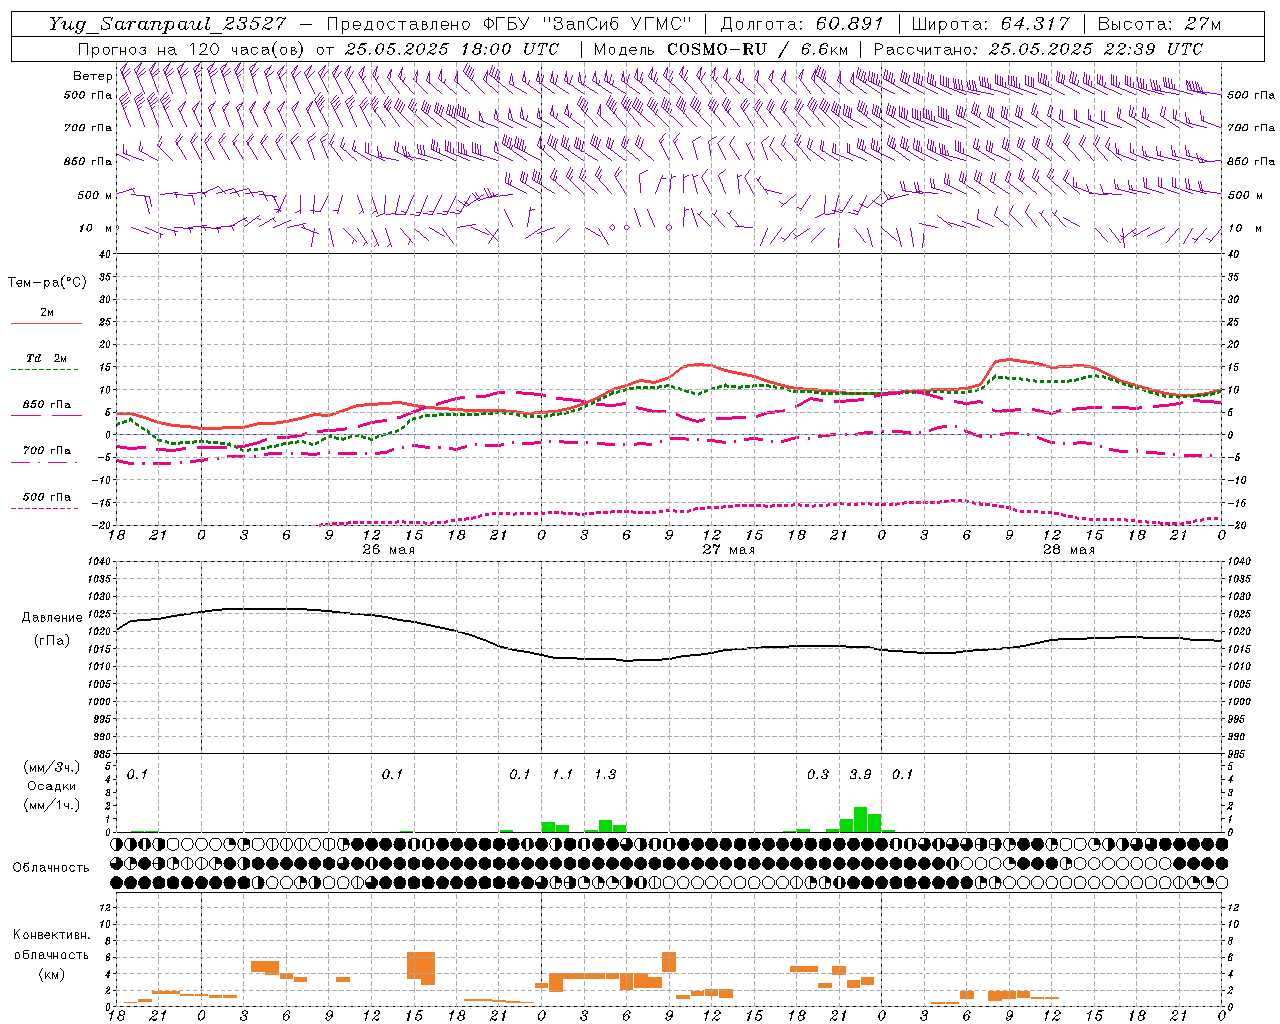This screenshot has width=1280, height=1024.
Task: Click the red legend line under 2м
Action: point(47,323)
